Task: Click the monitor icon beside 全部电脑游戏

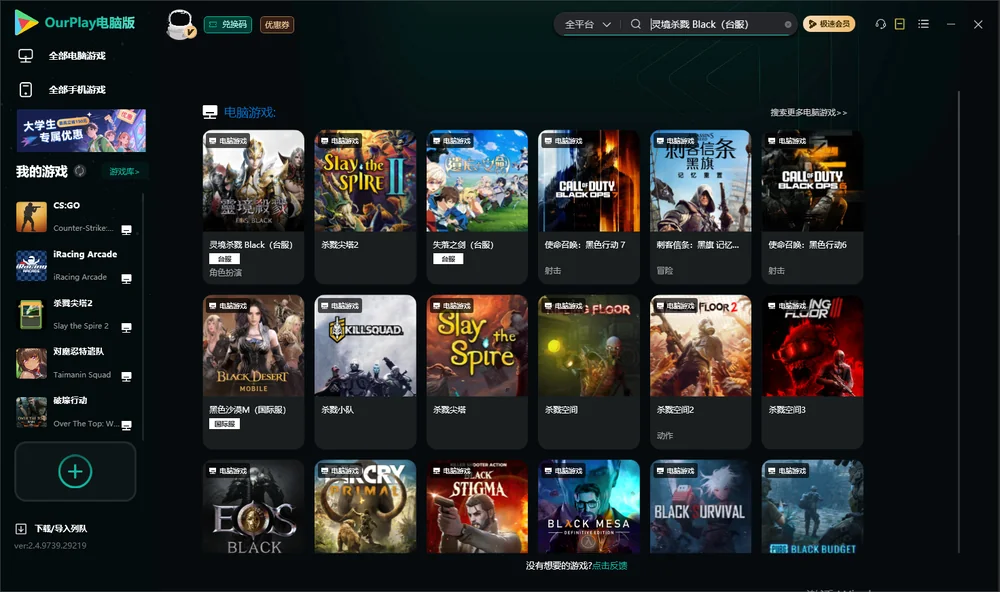Action: coord(26,56)
